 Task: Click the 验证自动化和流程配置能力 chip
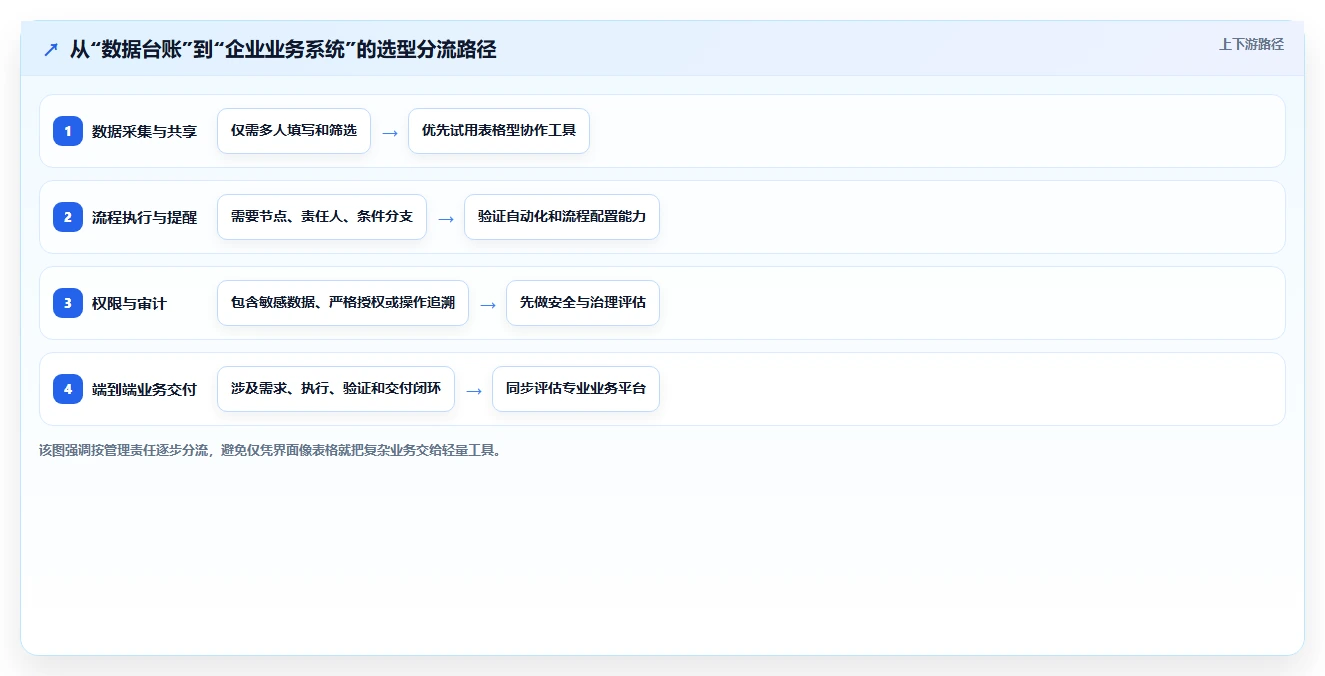tap(562, 217)
